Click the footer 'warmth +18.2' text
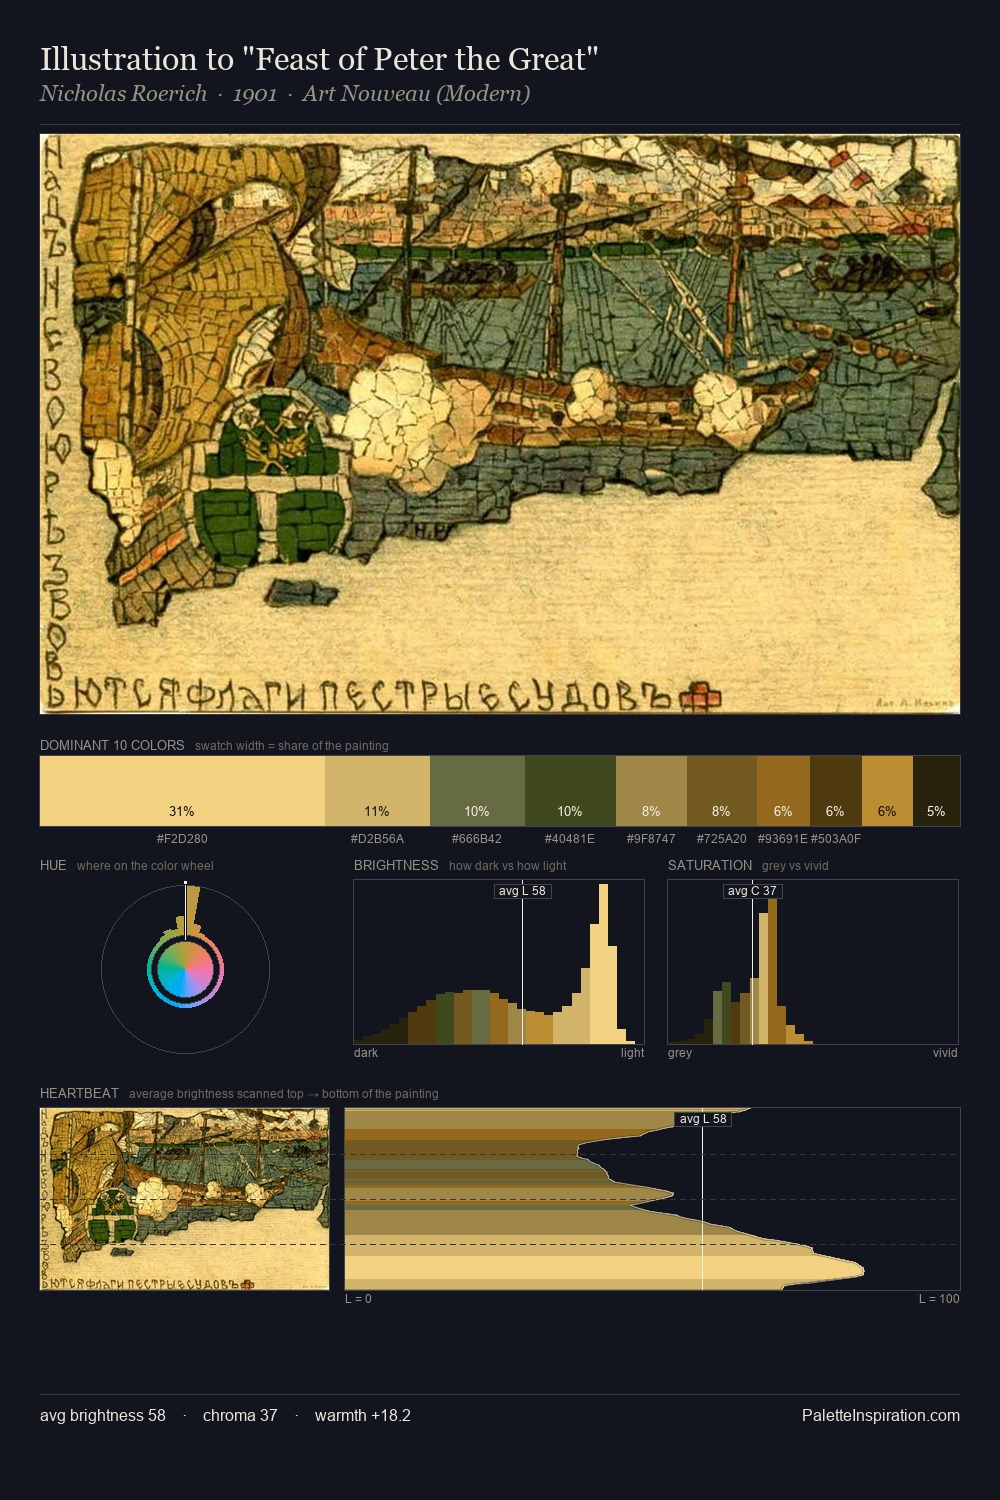 click(363, 1415)
